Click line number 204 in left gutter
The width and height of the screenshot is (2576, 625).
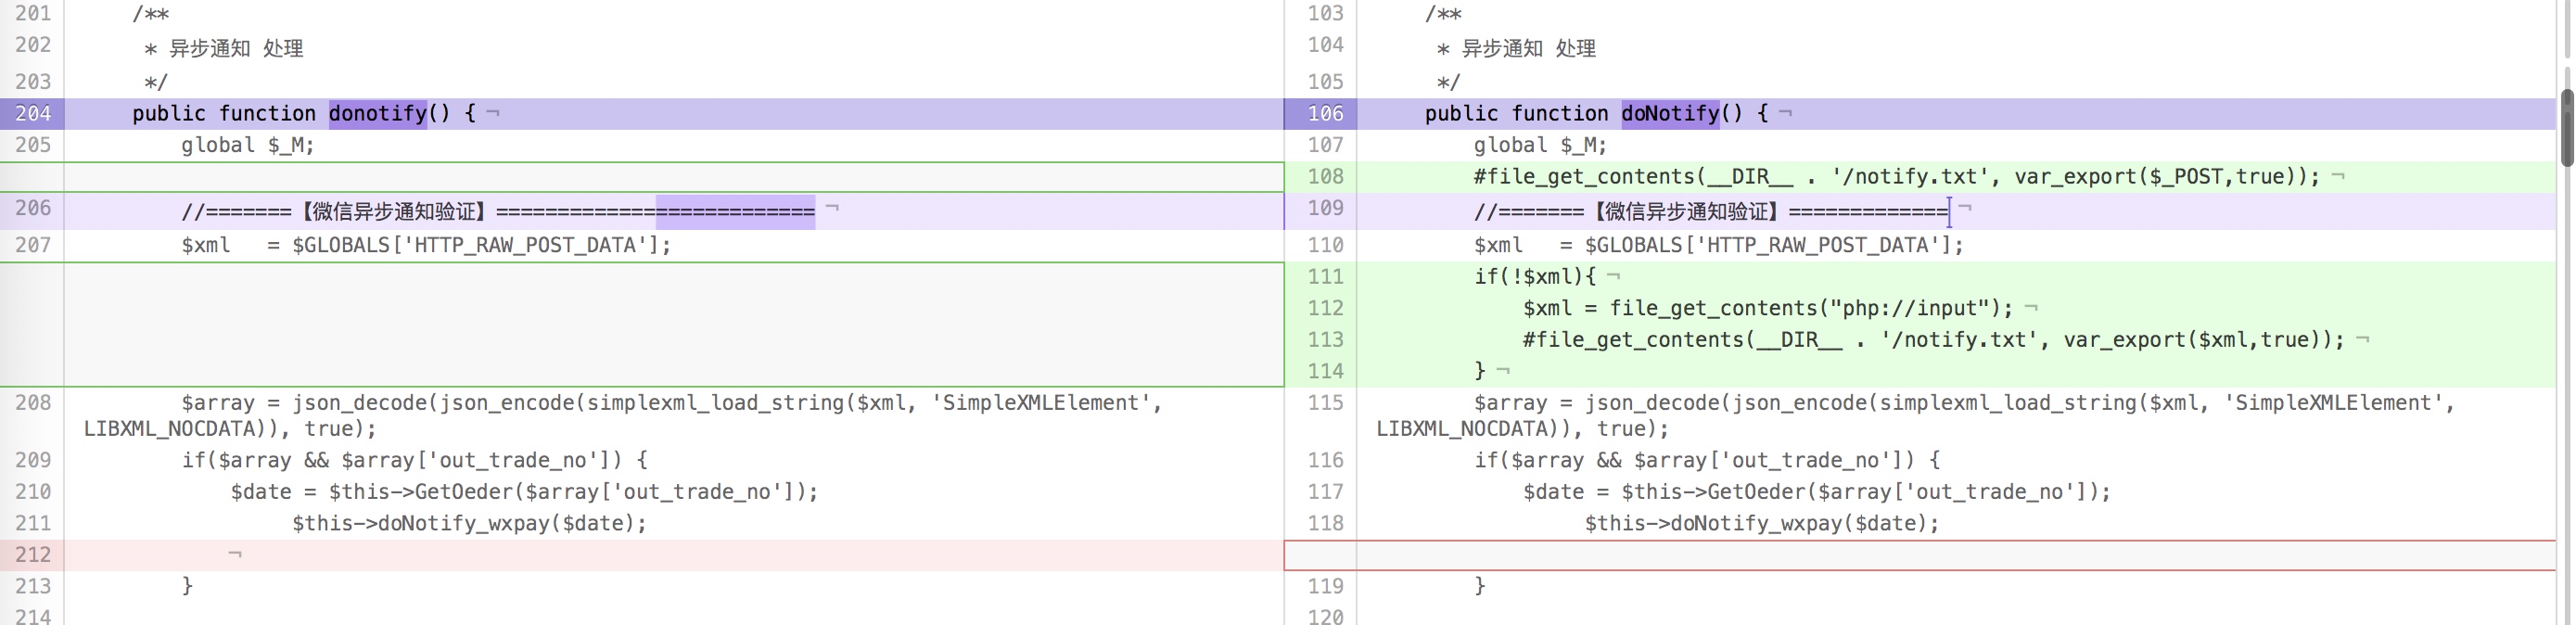point(32,113)
